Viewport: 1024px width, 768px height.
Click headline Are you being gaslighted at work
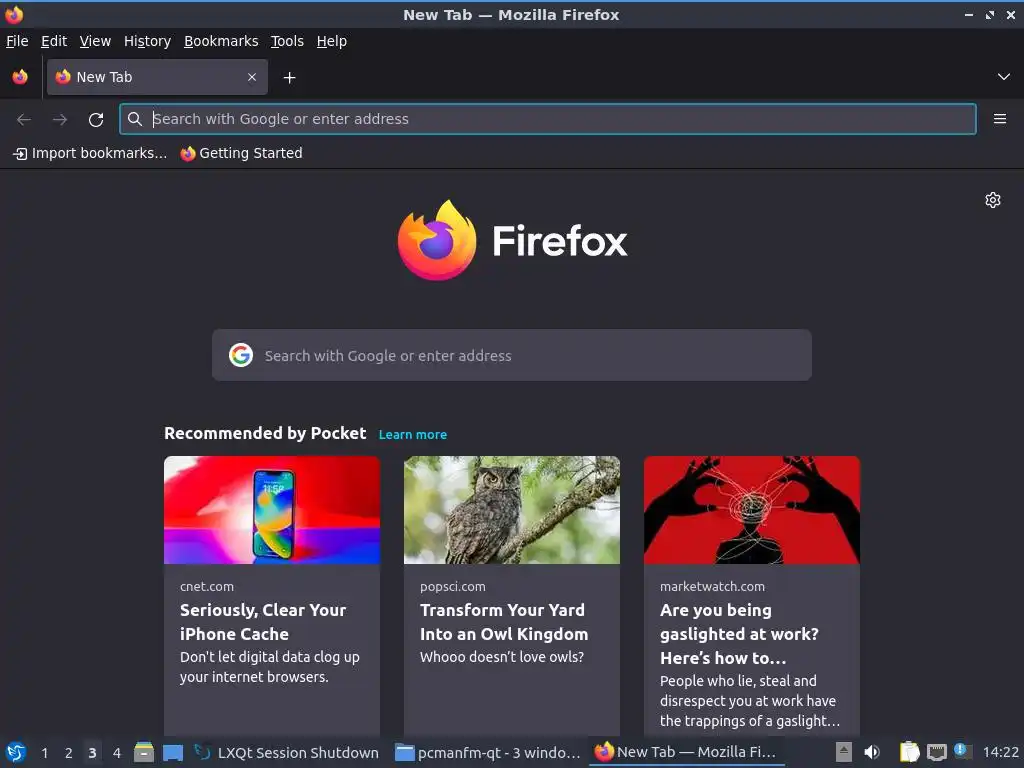coord(739,633)
